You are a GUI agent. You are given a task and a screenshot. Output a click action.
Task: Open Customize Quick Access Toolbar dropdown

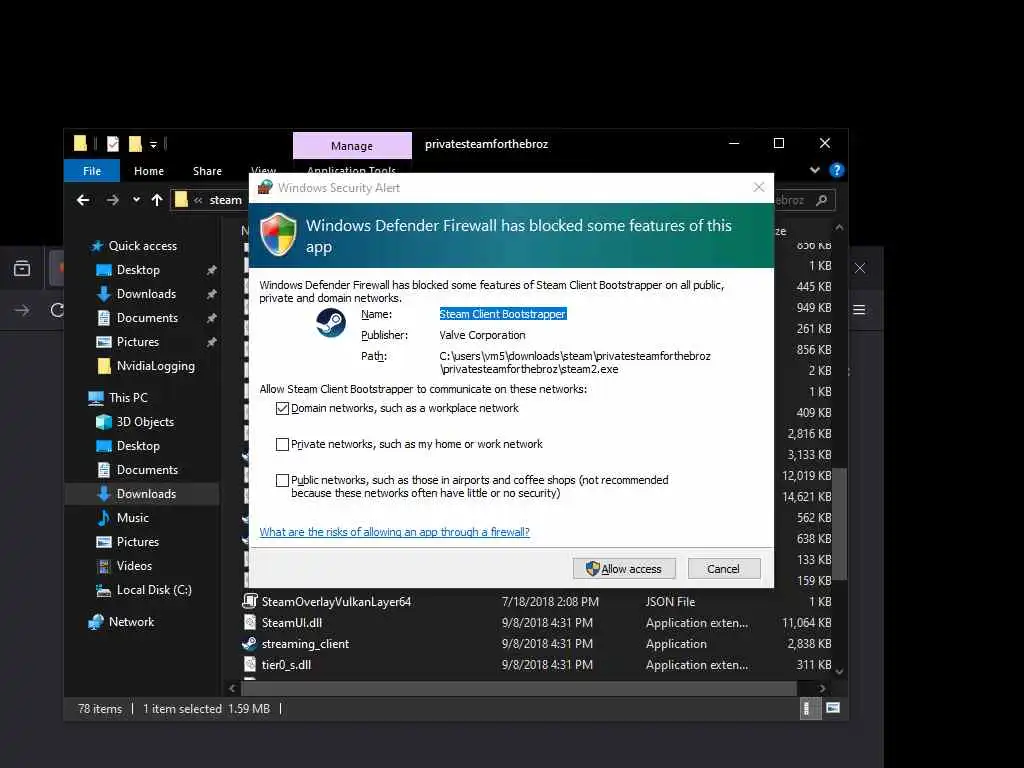(x=153, y=144)
